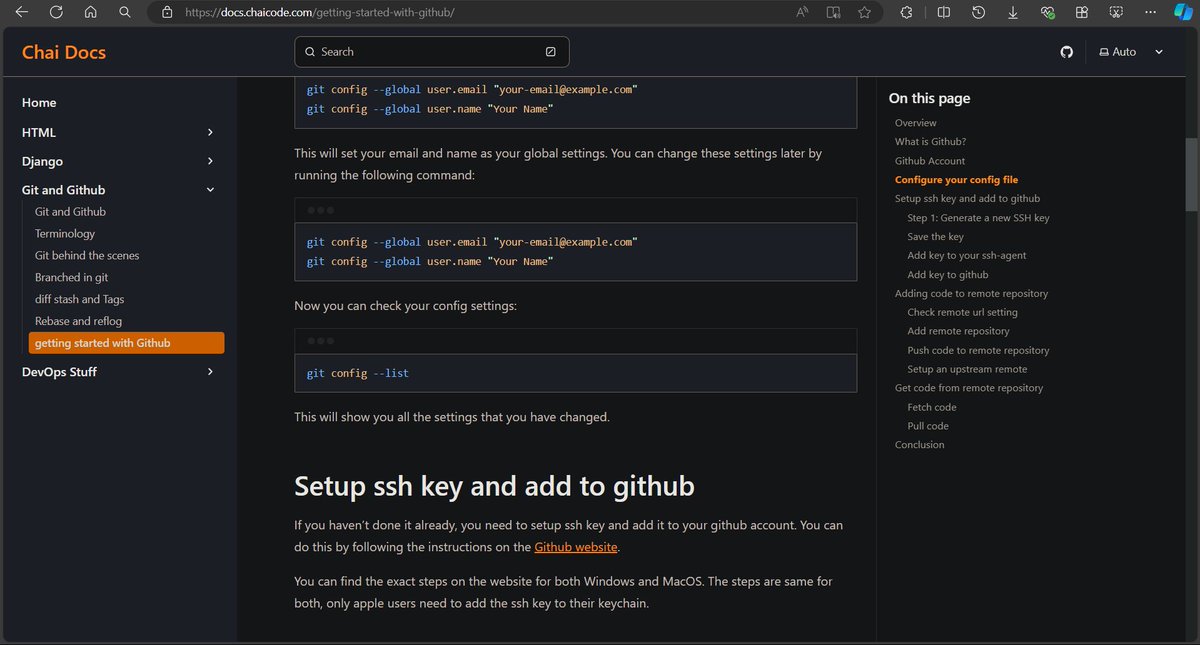Image resolution: width=1200 pixels, height=645 pixels.
Task: Open Home in the sidebar
Action: point(39,103)
